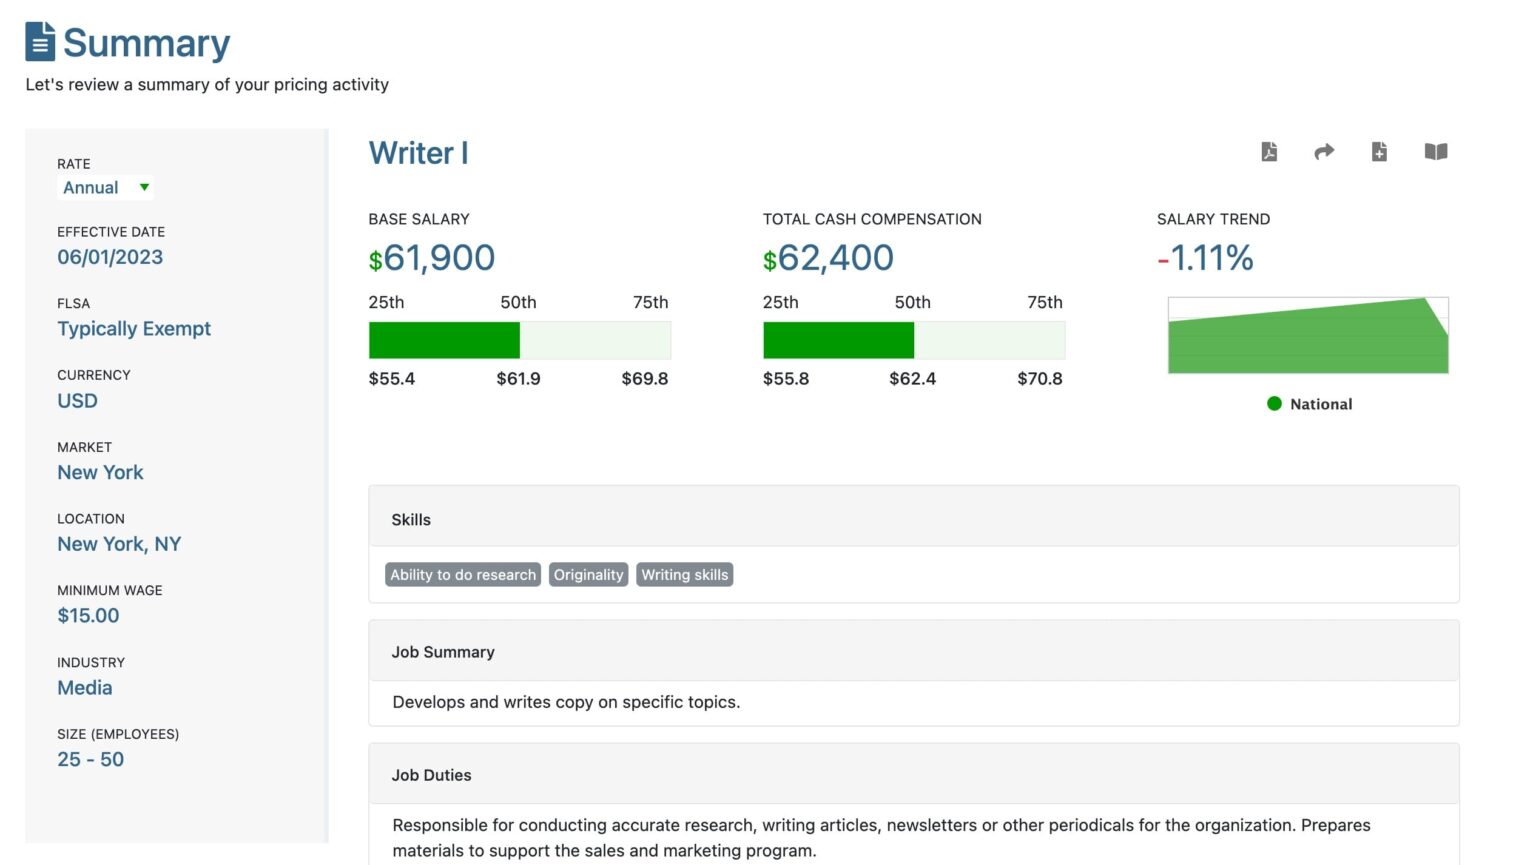The width and height of the screenshot is (1536, 865).
Task: Select the Ability to do research skill tag
Action: (463, 575)
